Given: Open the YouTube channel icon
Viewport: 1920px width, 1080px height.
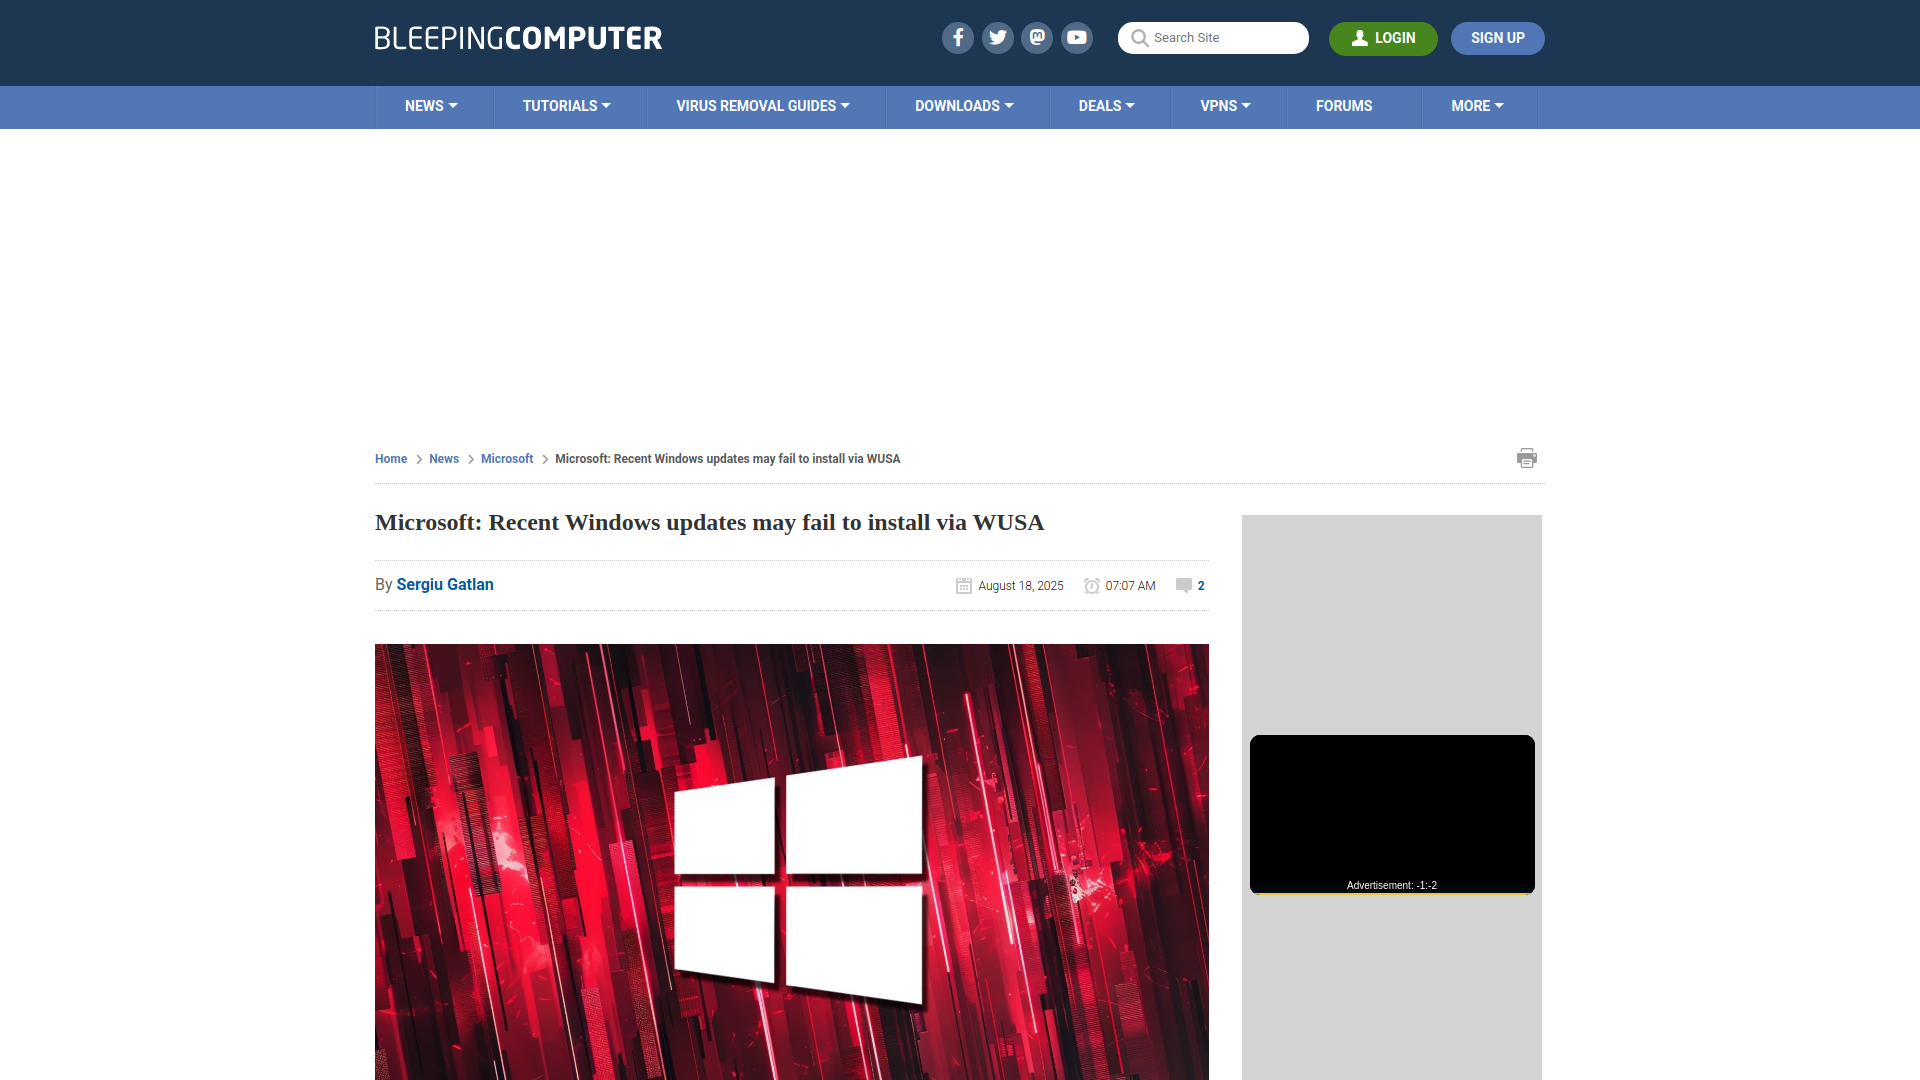Looking at the screenshot, I should tap(1077, 38).
